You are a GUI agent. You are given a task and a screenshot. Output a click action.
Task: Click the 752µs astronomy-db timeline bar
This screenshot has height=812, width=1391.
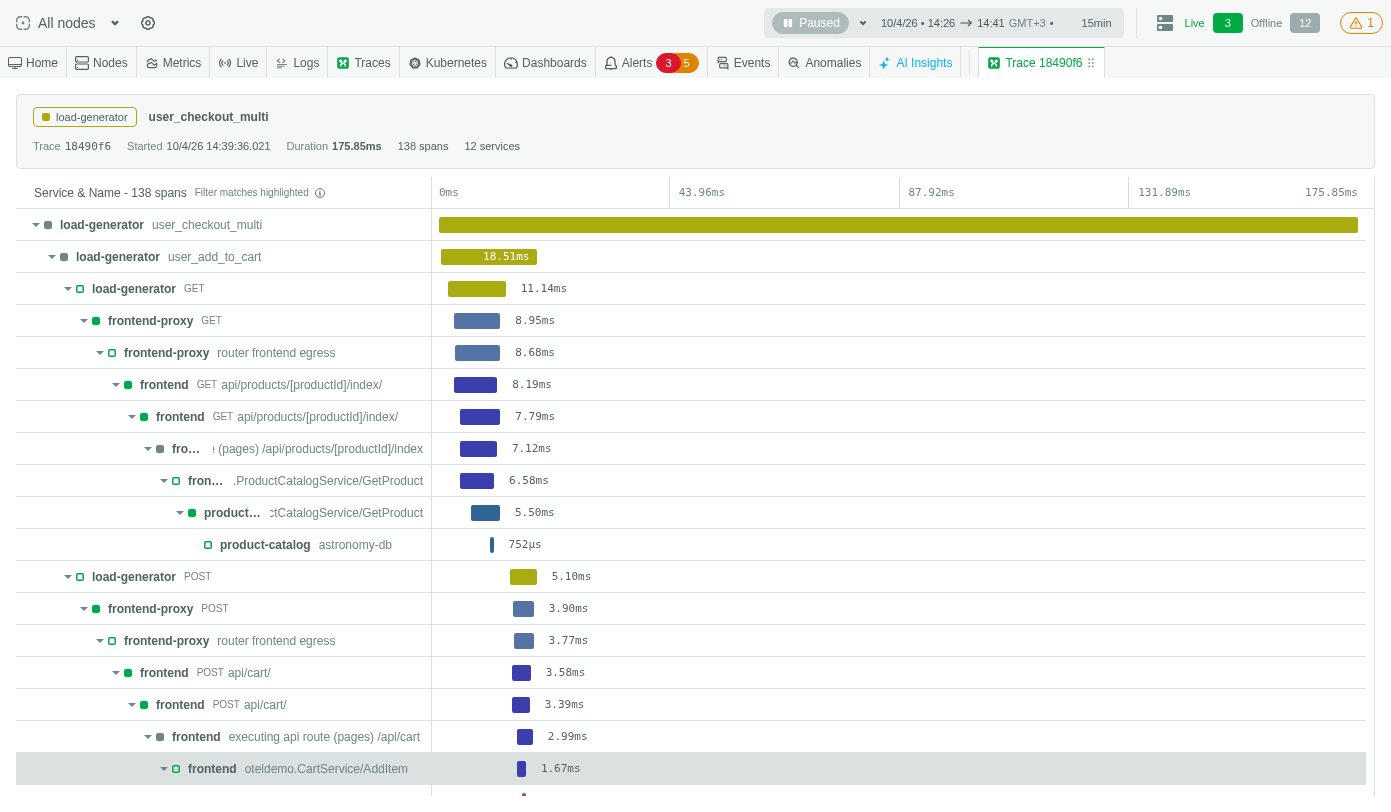click(x=492, y=545)
